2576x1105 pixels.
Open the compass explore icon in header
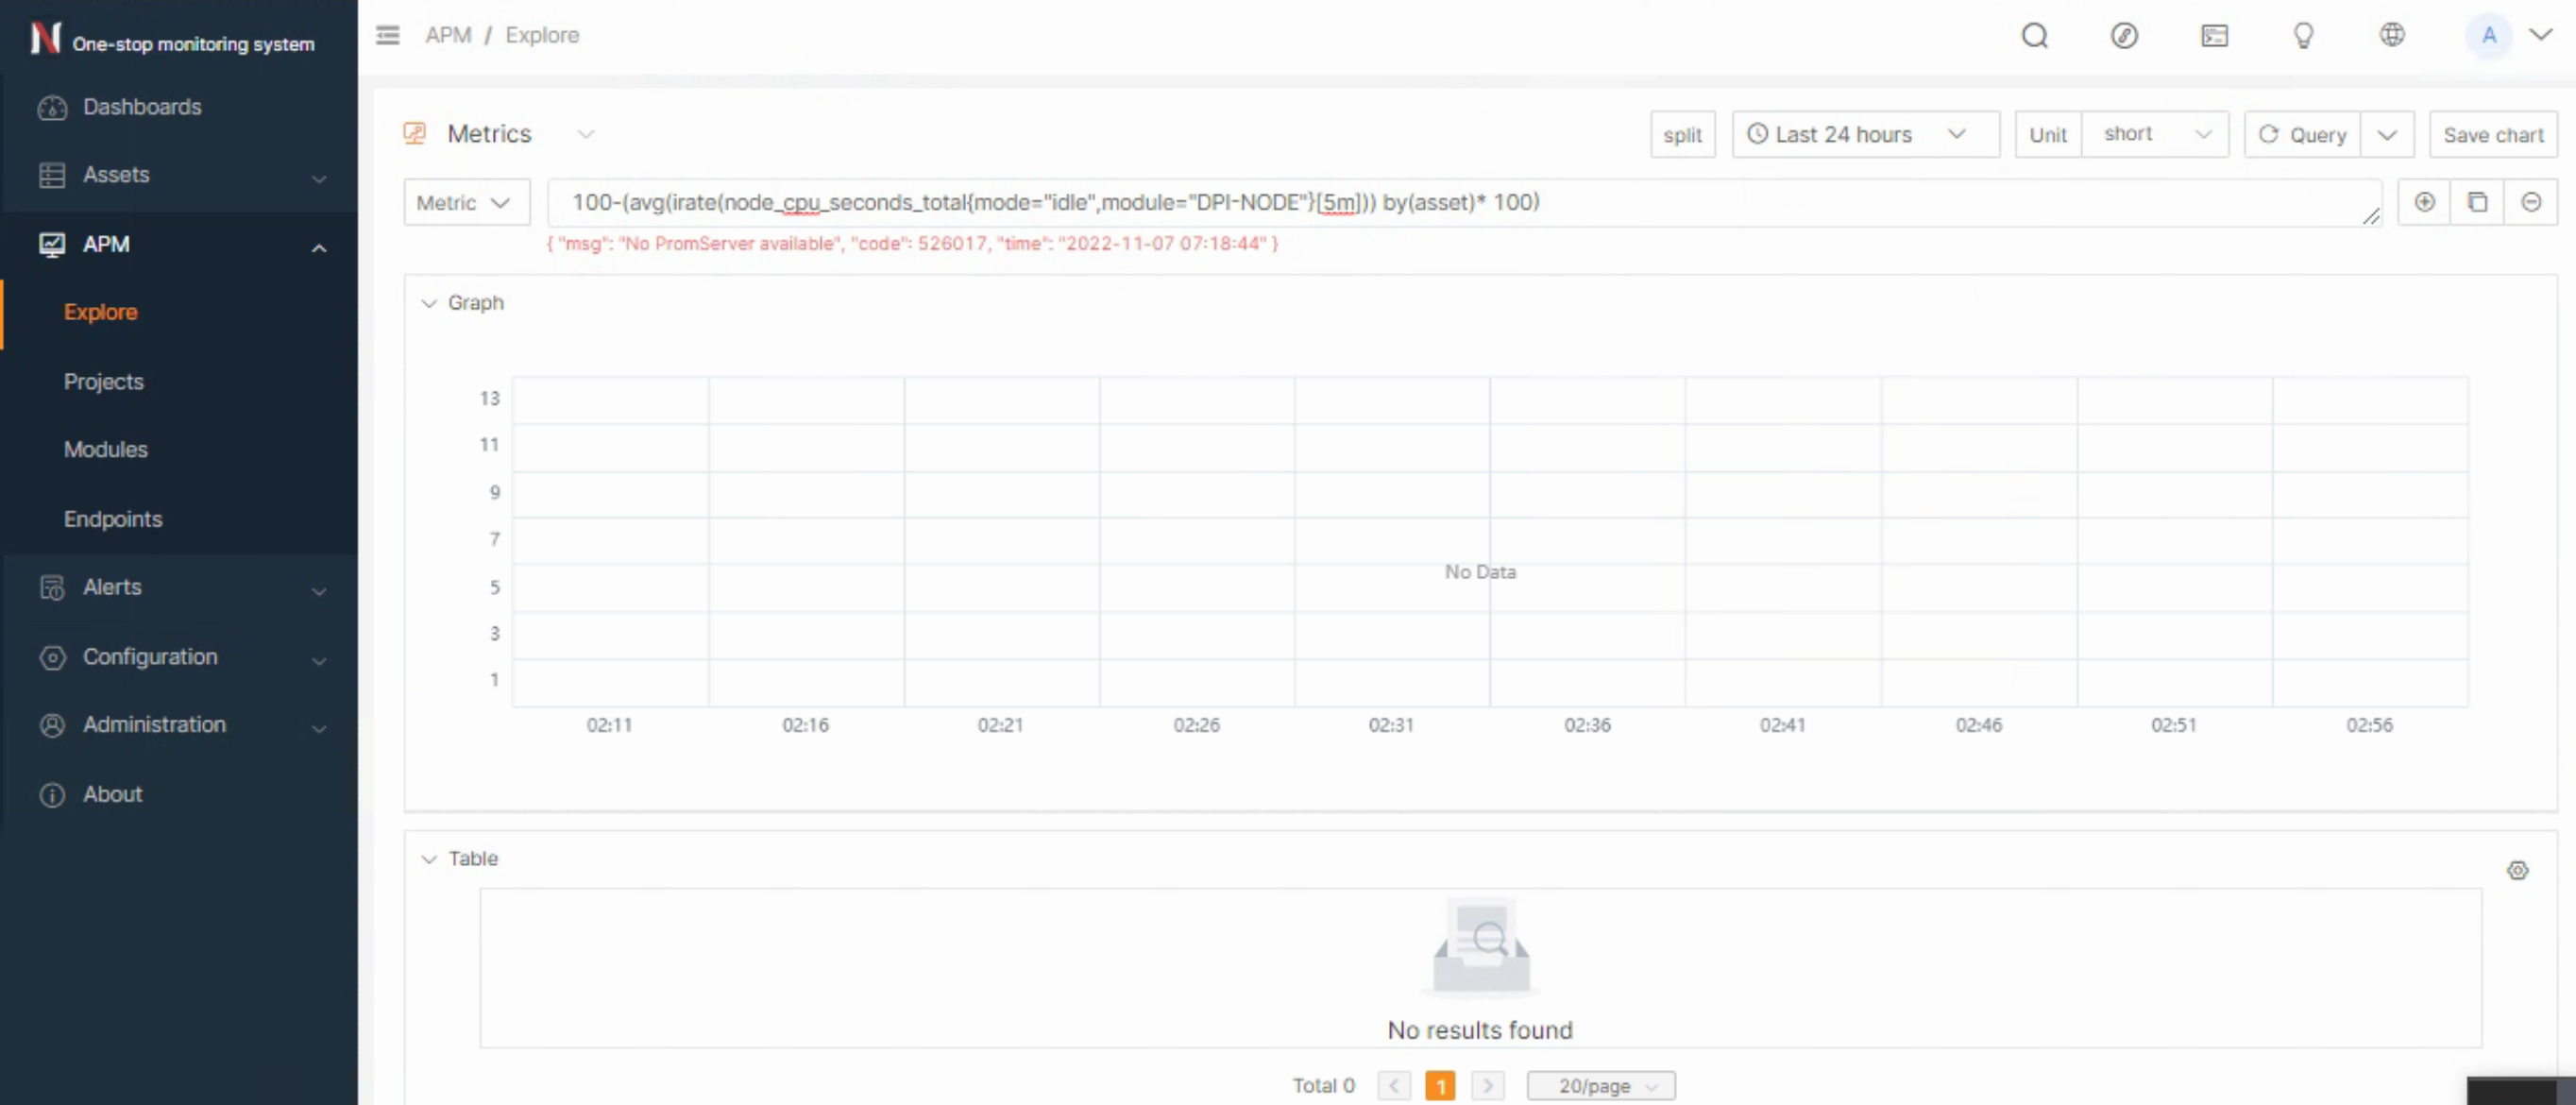[2124, 36]
